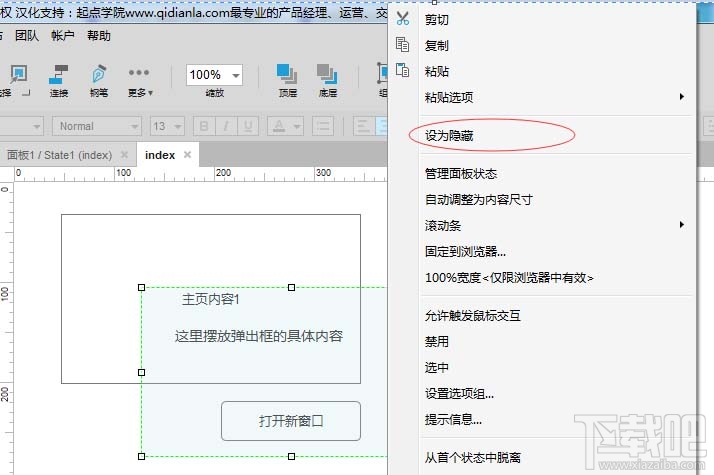This screenshot has height=475, width=714.
Task: Choose 管理面板状态 menu entry
Action: [x=461, y=174]
